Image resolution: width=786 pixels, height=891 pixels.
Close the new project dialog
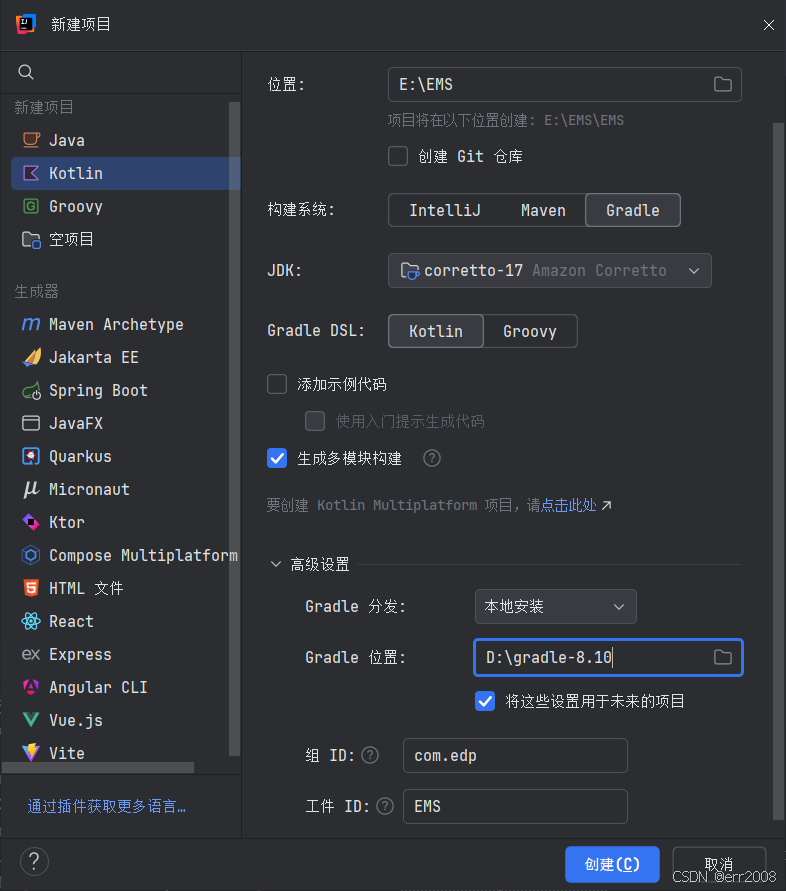tap(768, 25)
